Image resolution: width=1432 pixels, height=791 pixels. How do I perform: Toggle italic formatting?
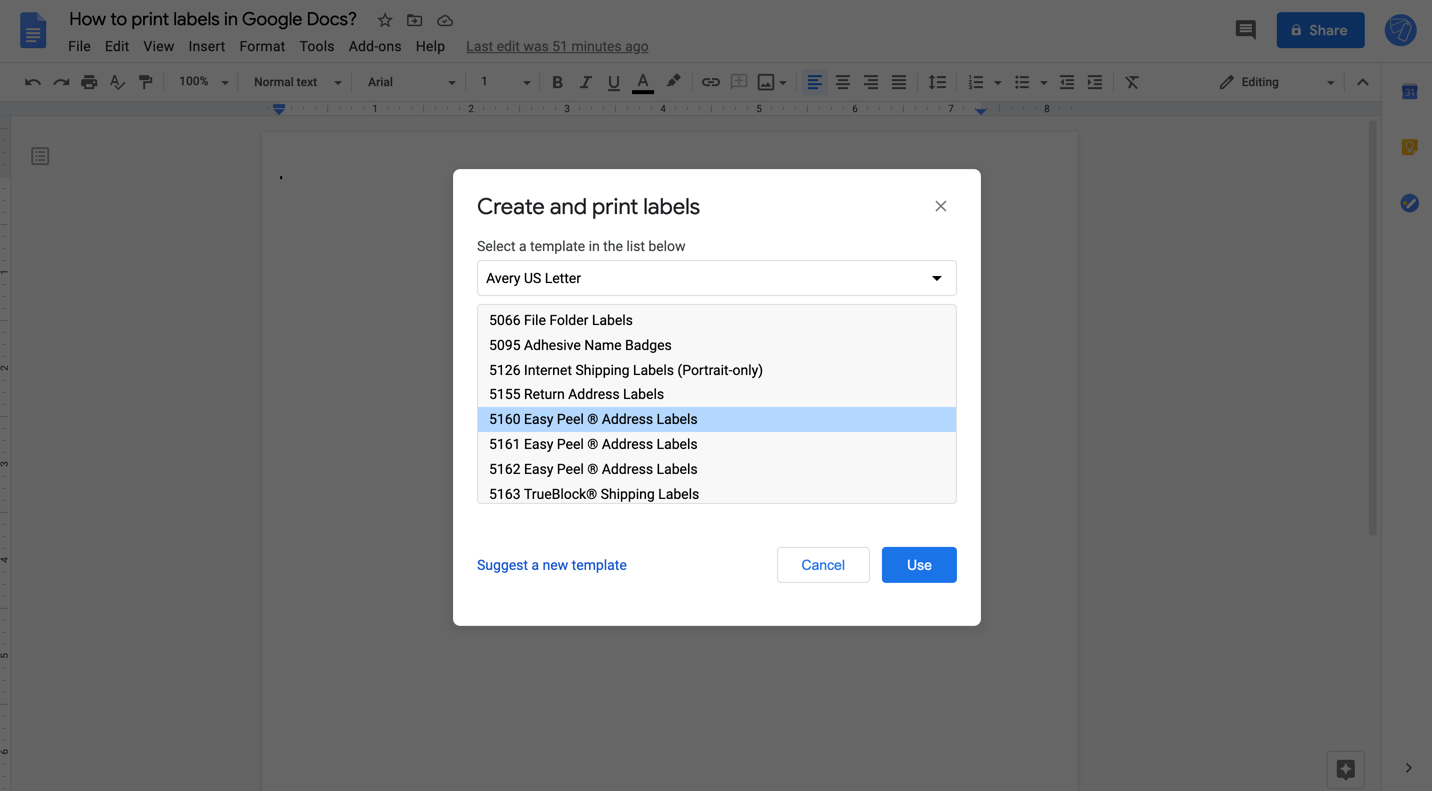(x=585, y=82)
